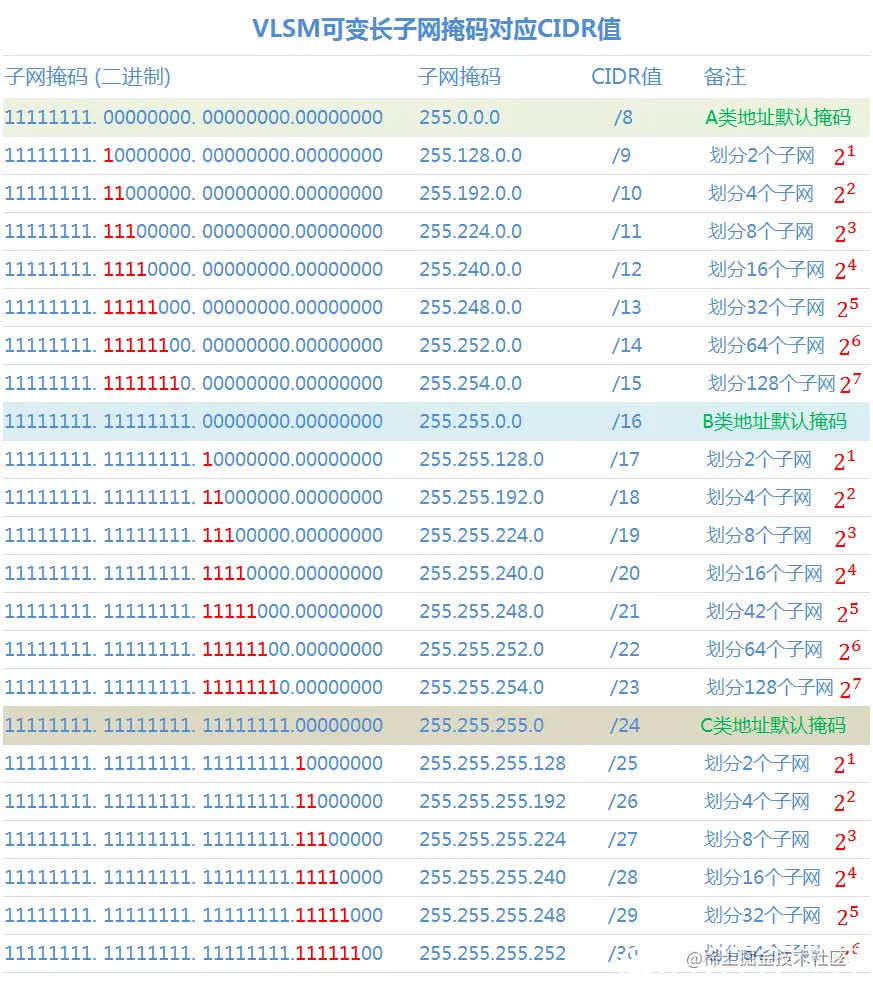This screenshot has height=995, width=873.
Task: Click the binary mask in the /15 row
Action: tap(194, 383)
